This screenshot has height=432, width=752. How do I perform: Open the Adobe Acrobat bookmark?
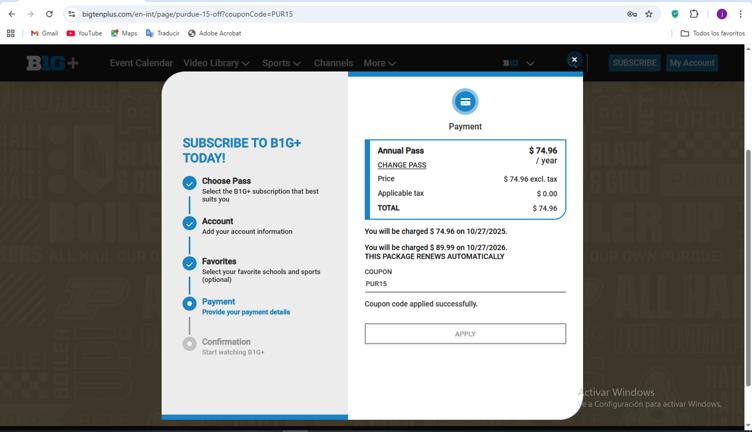[x=214, y=33]
